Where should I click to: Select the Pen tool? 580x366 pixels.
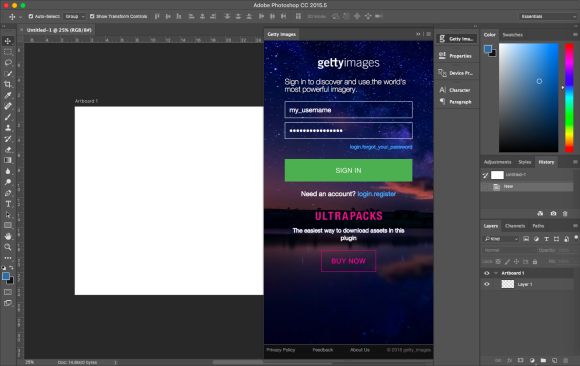point(8,193)
